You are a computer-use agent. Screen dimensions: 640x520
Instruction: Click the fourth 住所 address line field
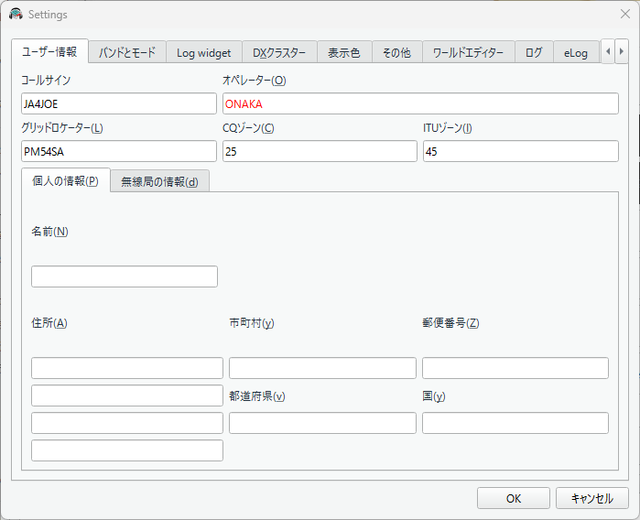pos(127,450)
